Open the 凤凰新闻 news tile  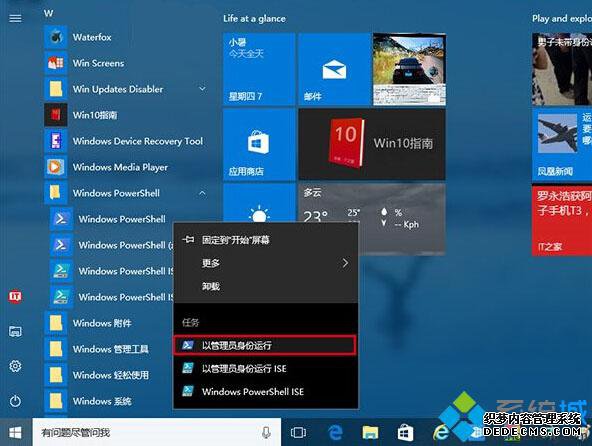click(x=562, y=144)
